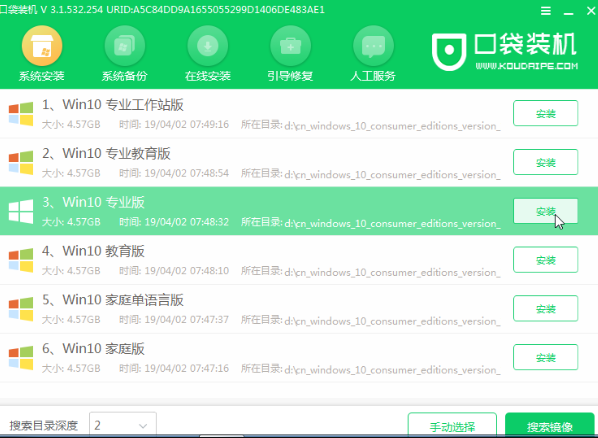Screen dimensions: 598x438
Task: Install Win10 家庭版 with 安装 button
Action: tap(545, 357)
